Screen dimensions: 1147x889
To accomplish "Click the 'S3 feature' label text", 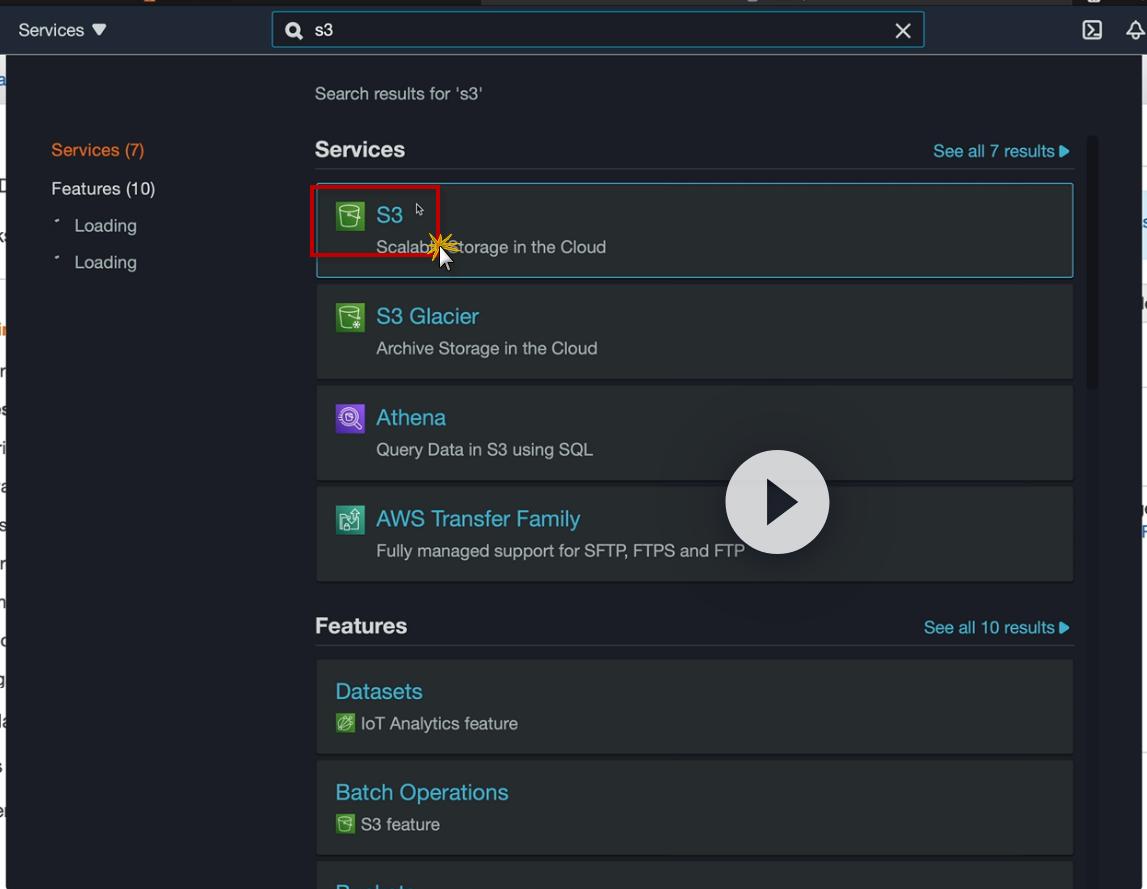I will (x=400, y=825).
